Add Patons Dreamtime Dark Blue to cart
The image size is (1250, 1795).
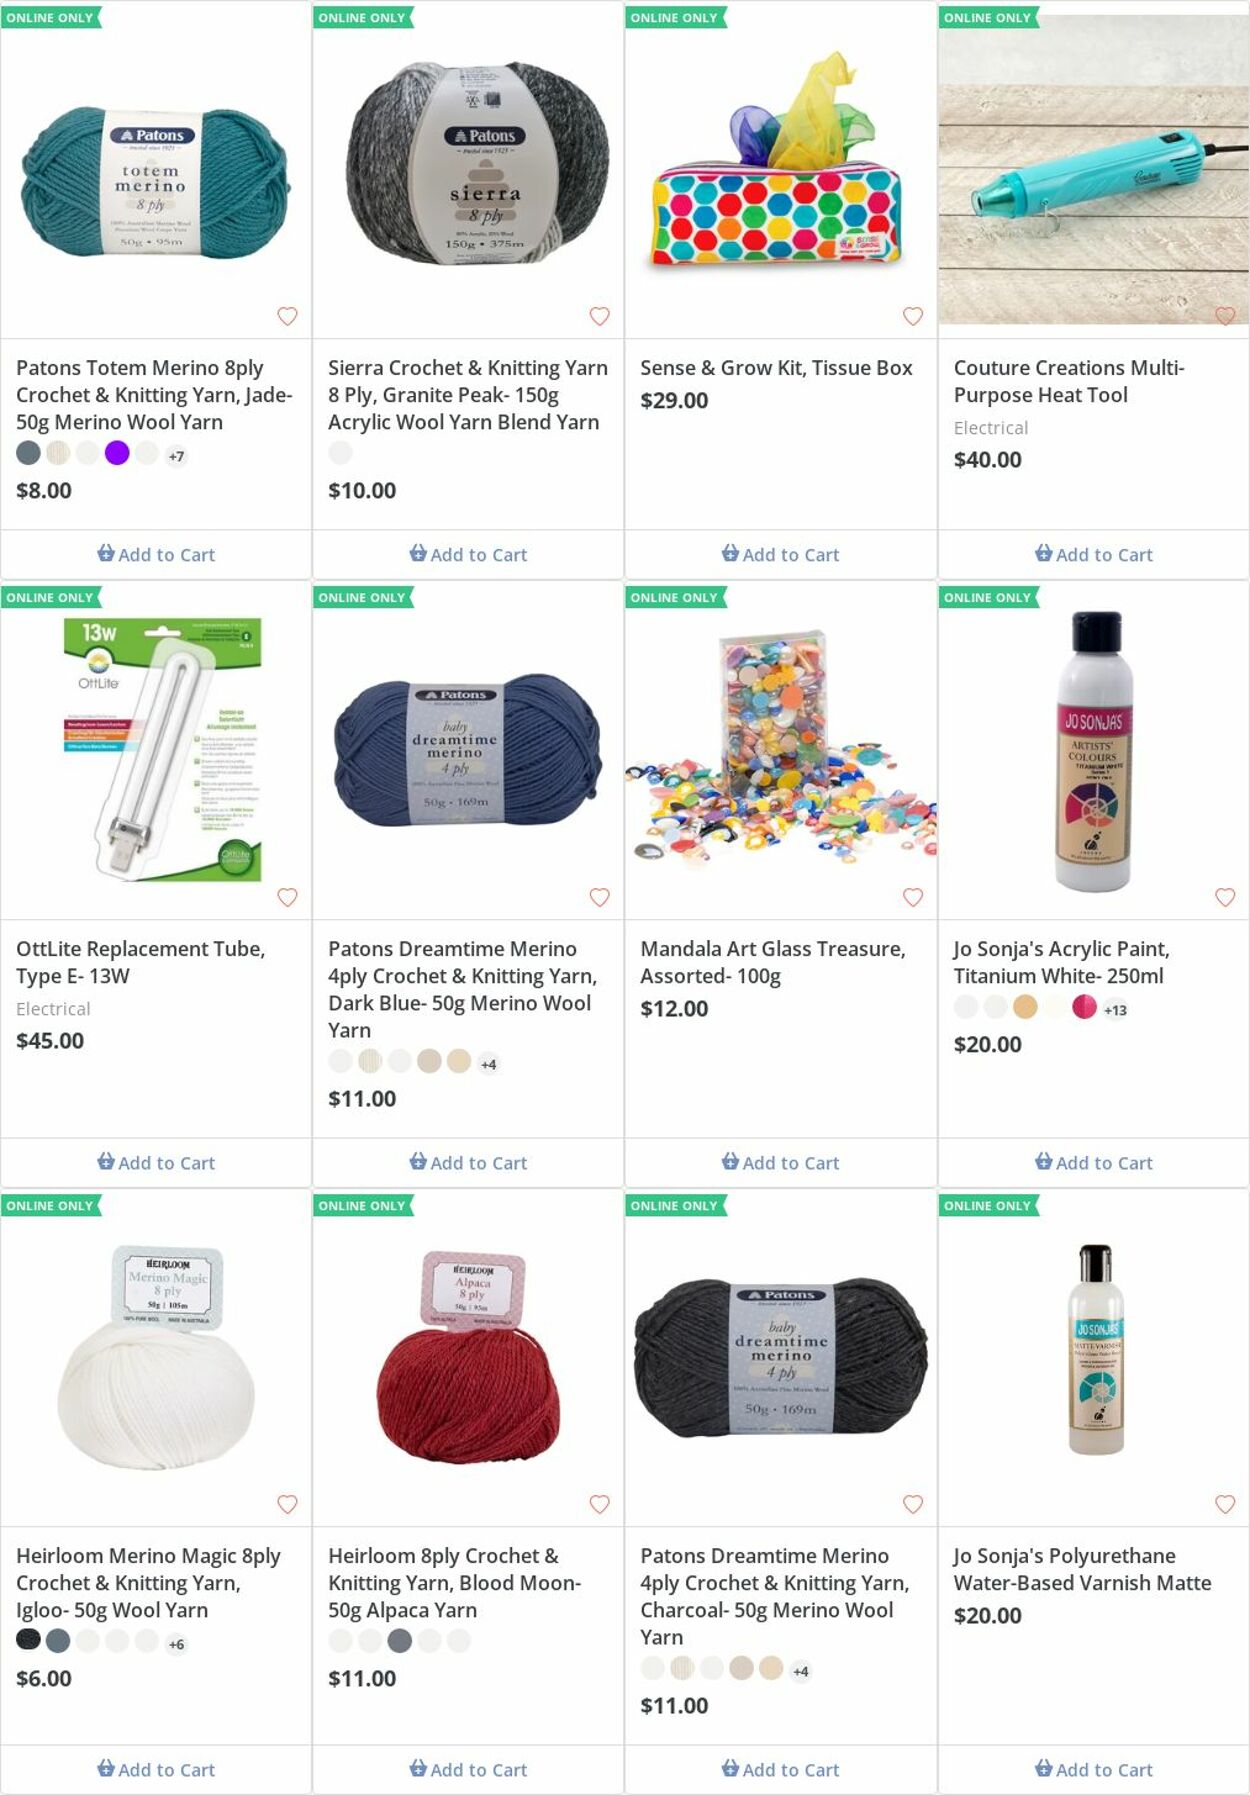(468, 1162)
